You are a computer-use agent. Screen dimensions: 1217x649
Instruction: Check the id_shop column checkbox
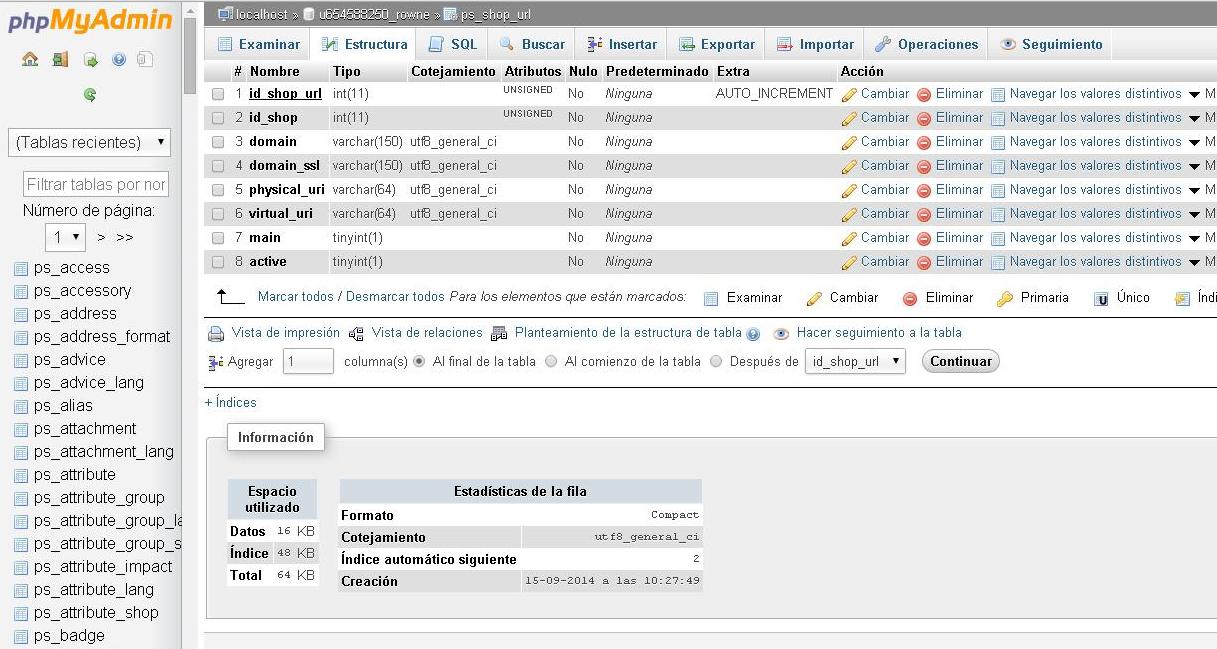click(x=218, y=118)
